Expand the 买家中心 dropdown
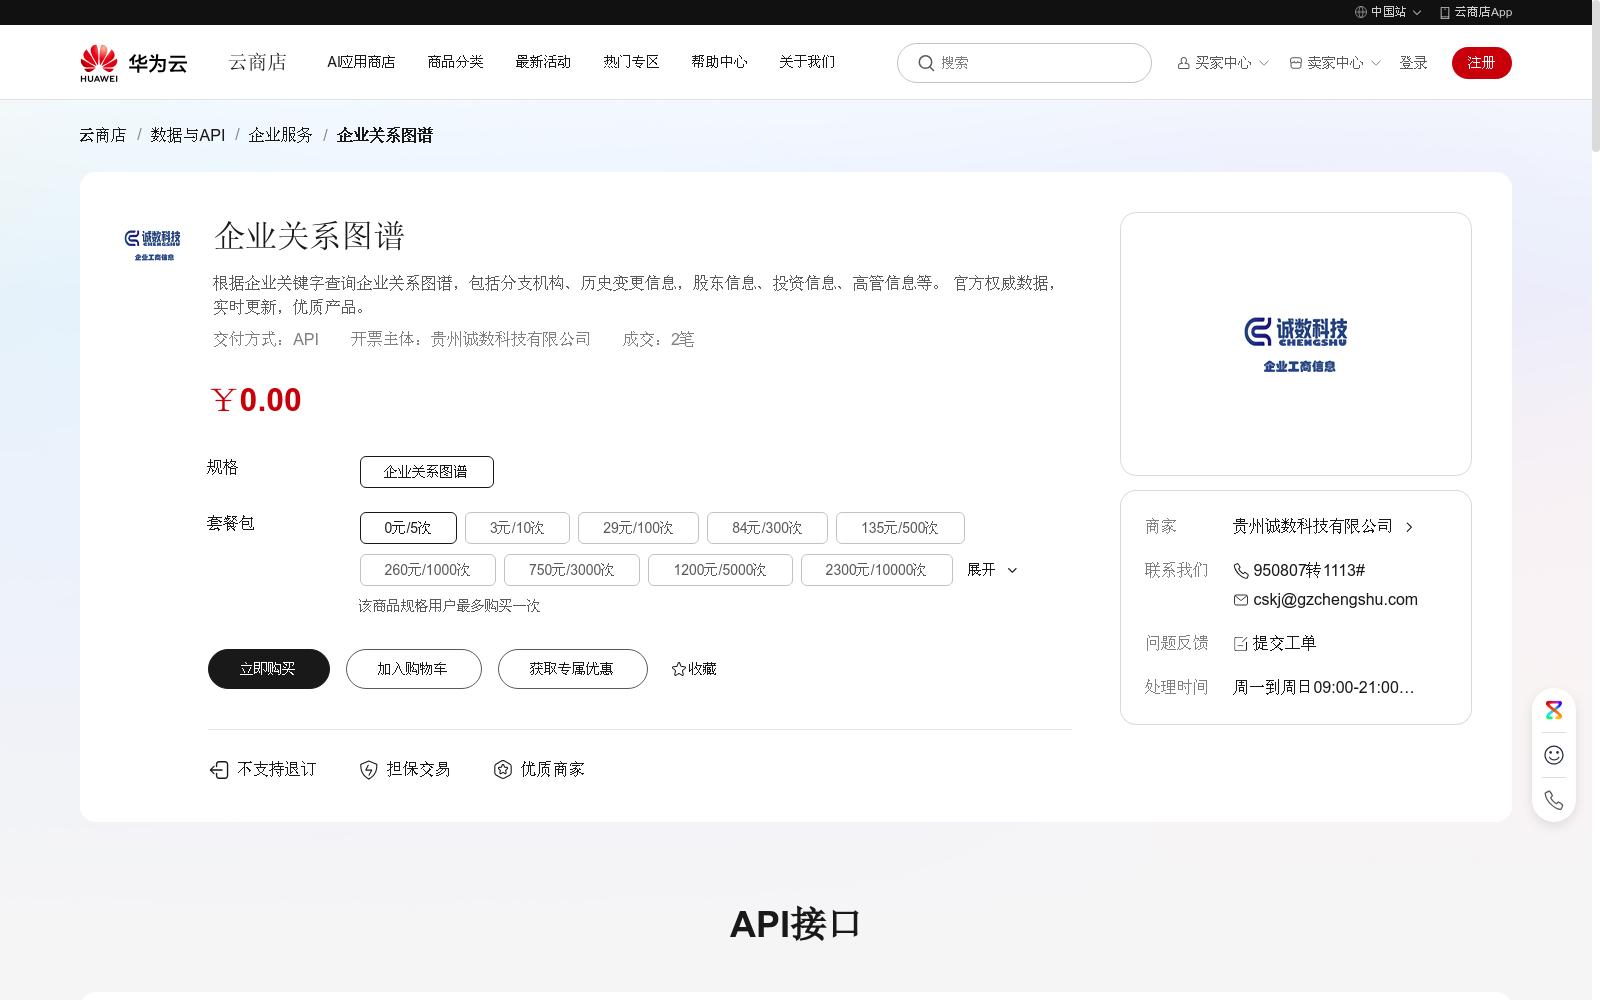Viewport: 1600px width, 1000px height. click(1223, 63)
